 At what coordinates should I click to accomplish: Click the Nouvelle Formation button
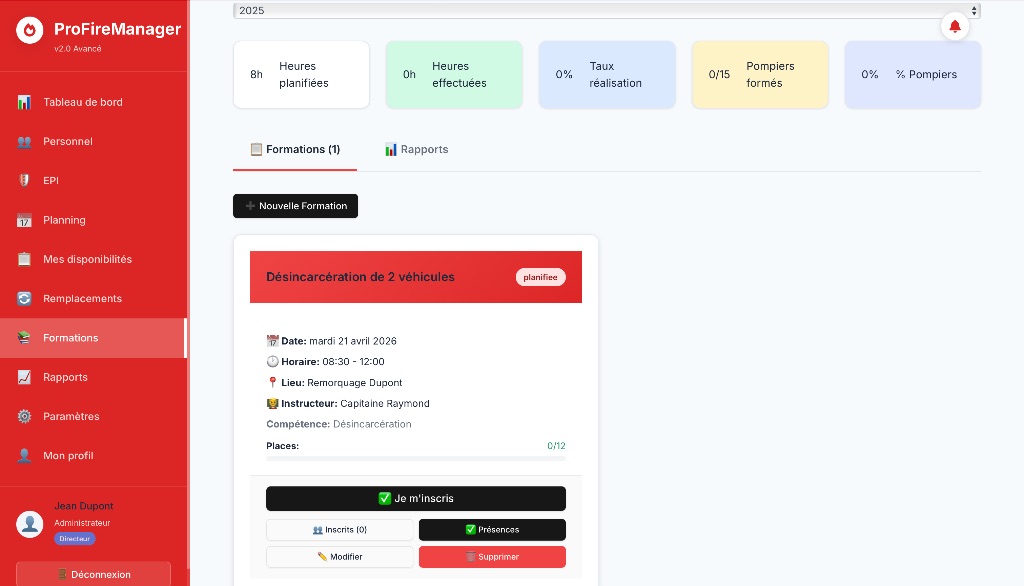pyautogui.click(x=295, y=206)
